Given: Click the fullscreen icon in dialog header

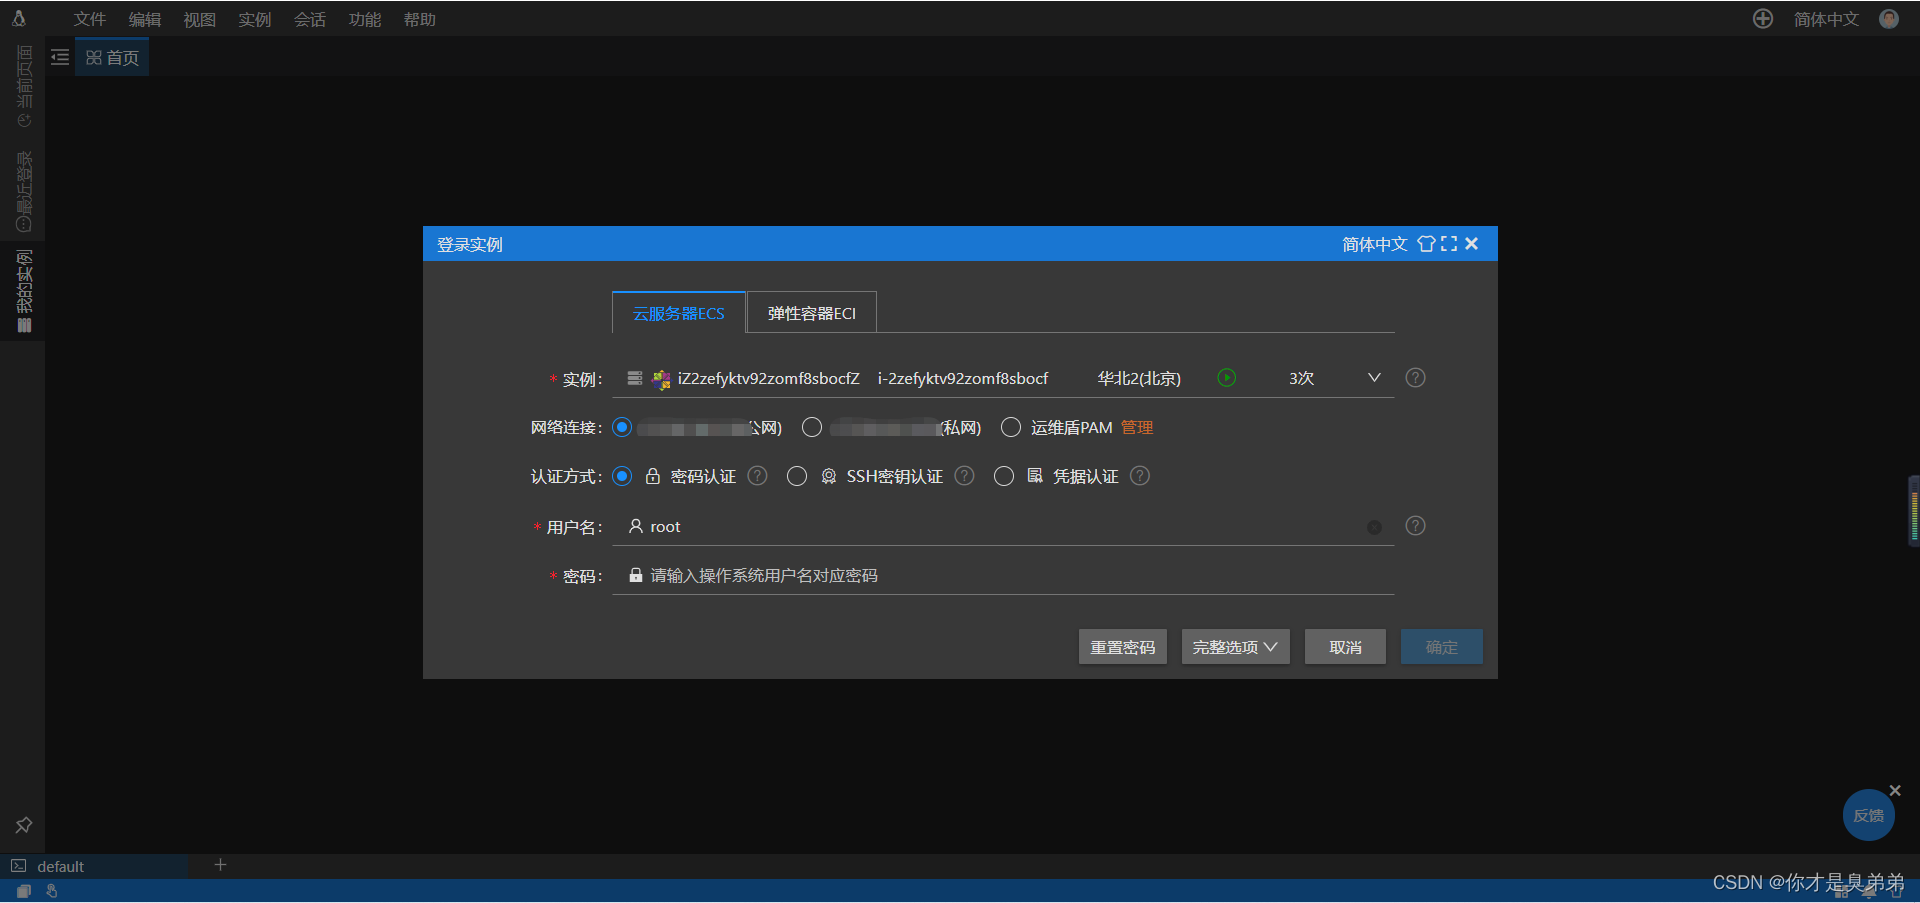Looking at the screenshot, I should tap(1449, 243).
